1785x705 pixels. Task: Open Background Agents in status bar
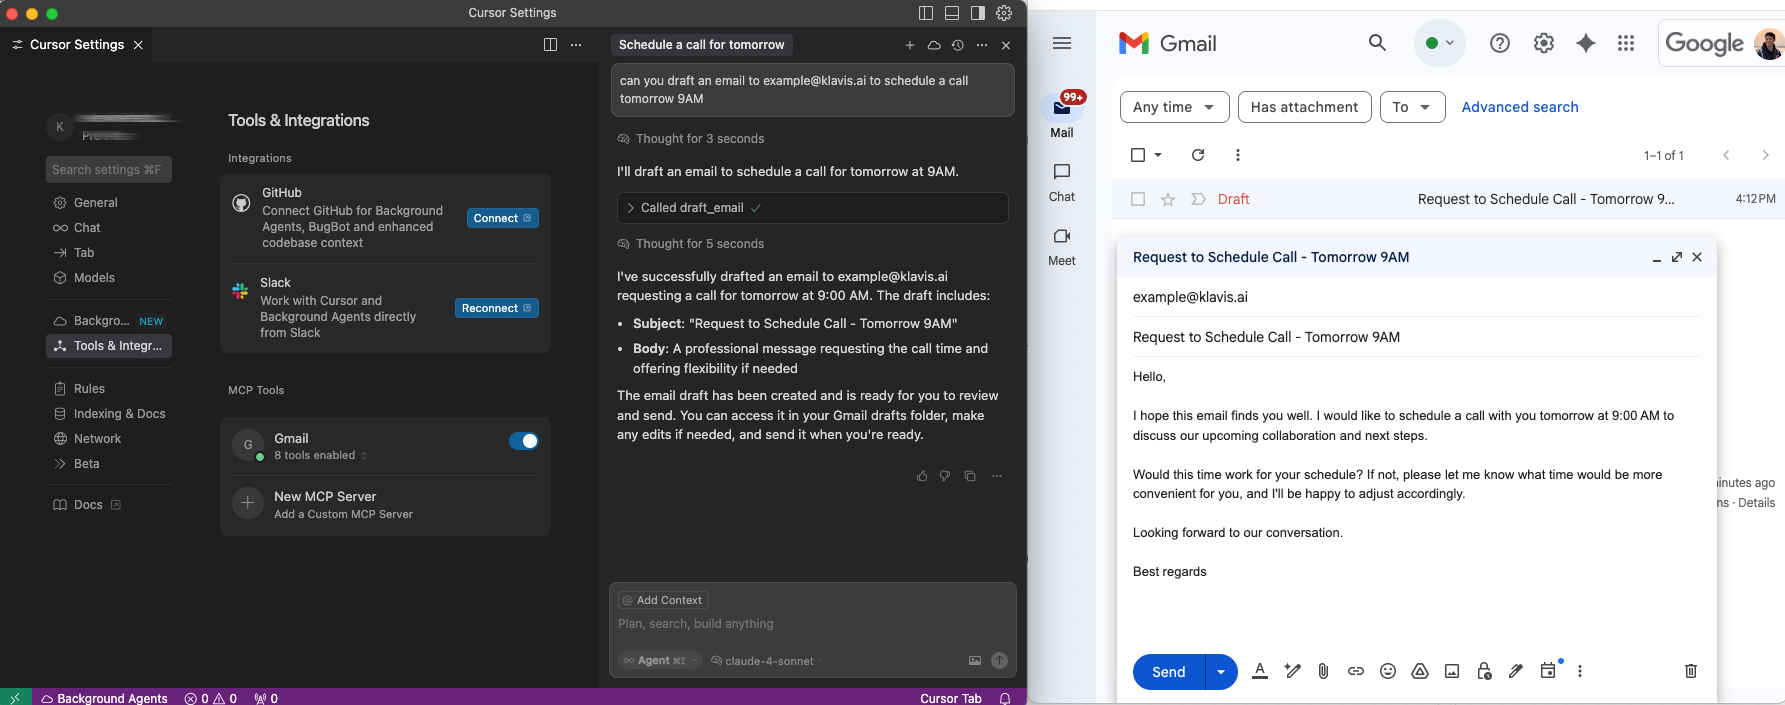pos(104,698)
